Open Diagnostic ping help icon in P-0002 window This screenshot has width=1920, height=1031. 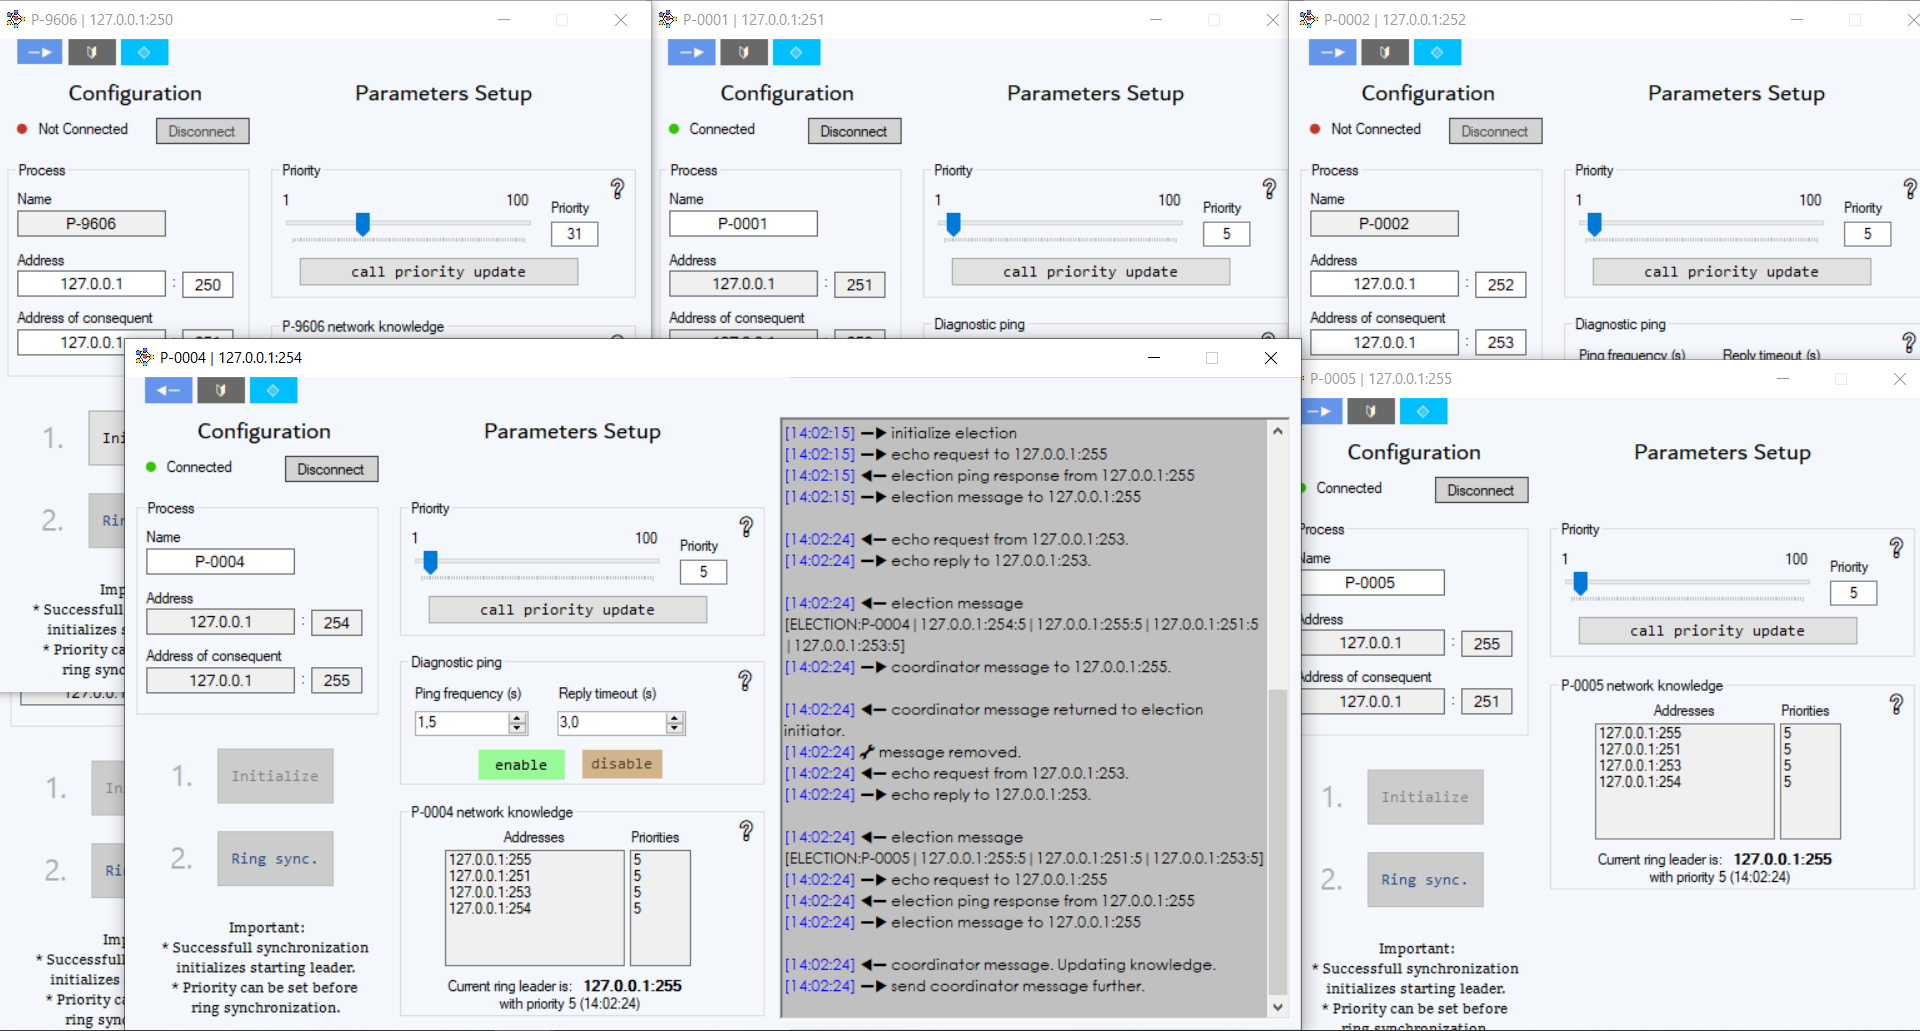coord(1909,343)
